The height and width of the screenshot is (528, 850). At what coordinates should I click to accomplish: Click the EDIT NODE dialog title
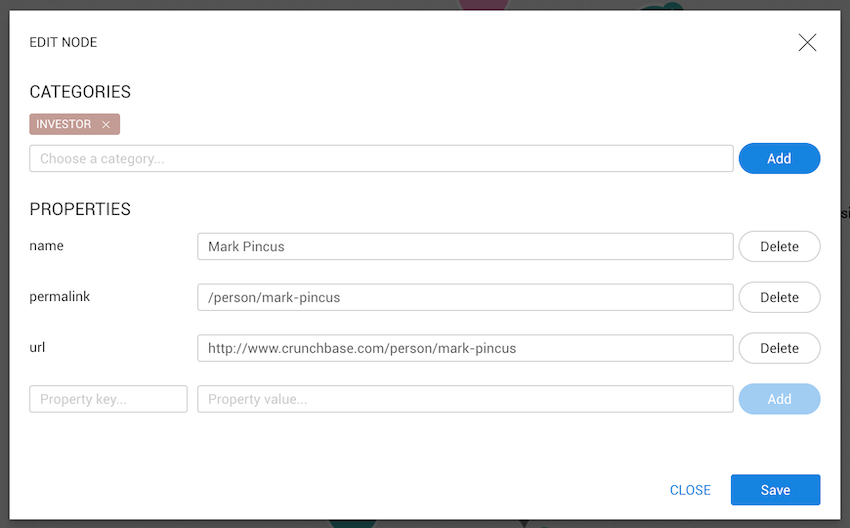pos(63,43)
